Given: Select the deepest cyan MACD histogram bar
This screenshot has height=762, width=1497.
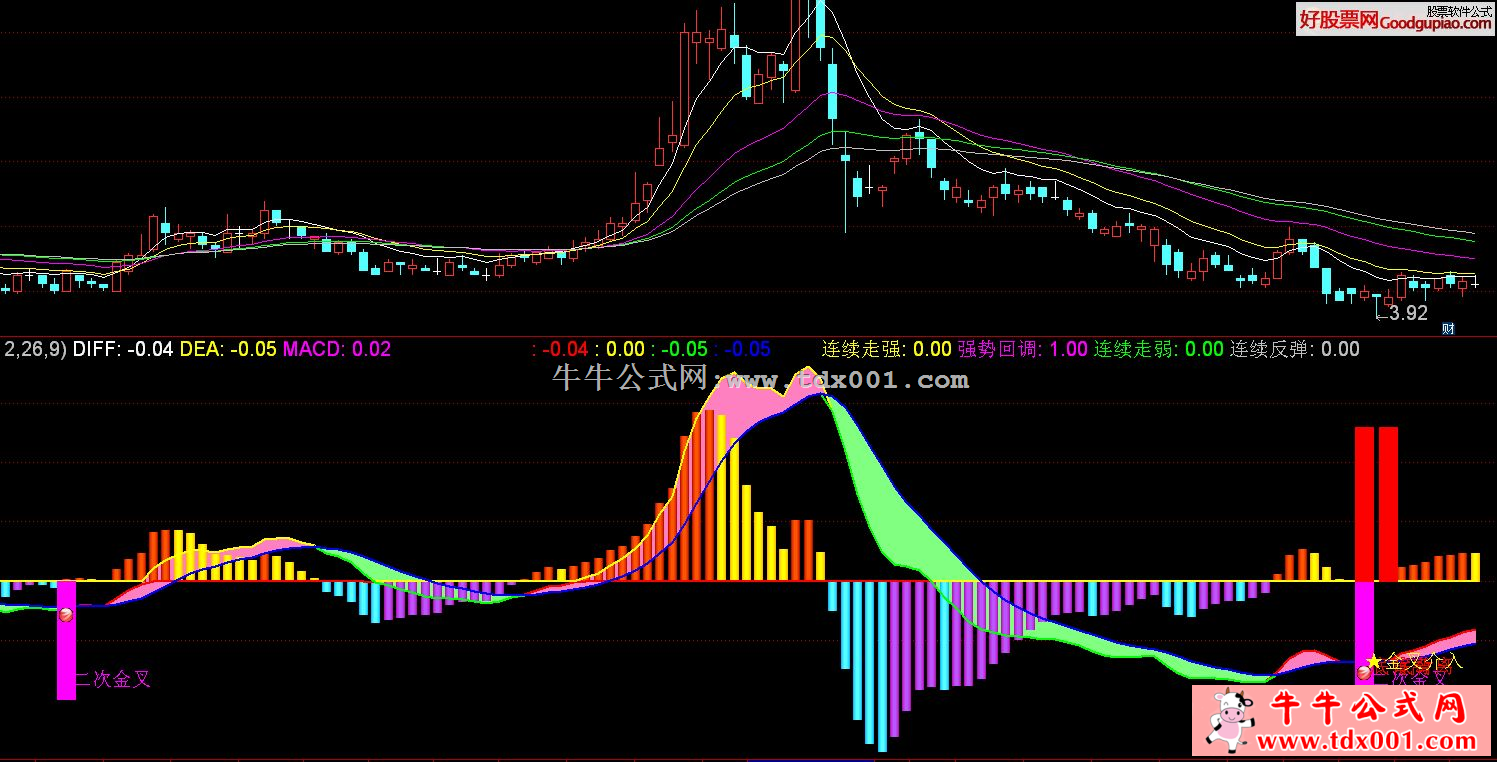Looking at the screenshot, I should pos(882,666).
